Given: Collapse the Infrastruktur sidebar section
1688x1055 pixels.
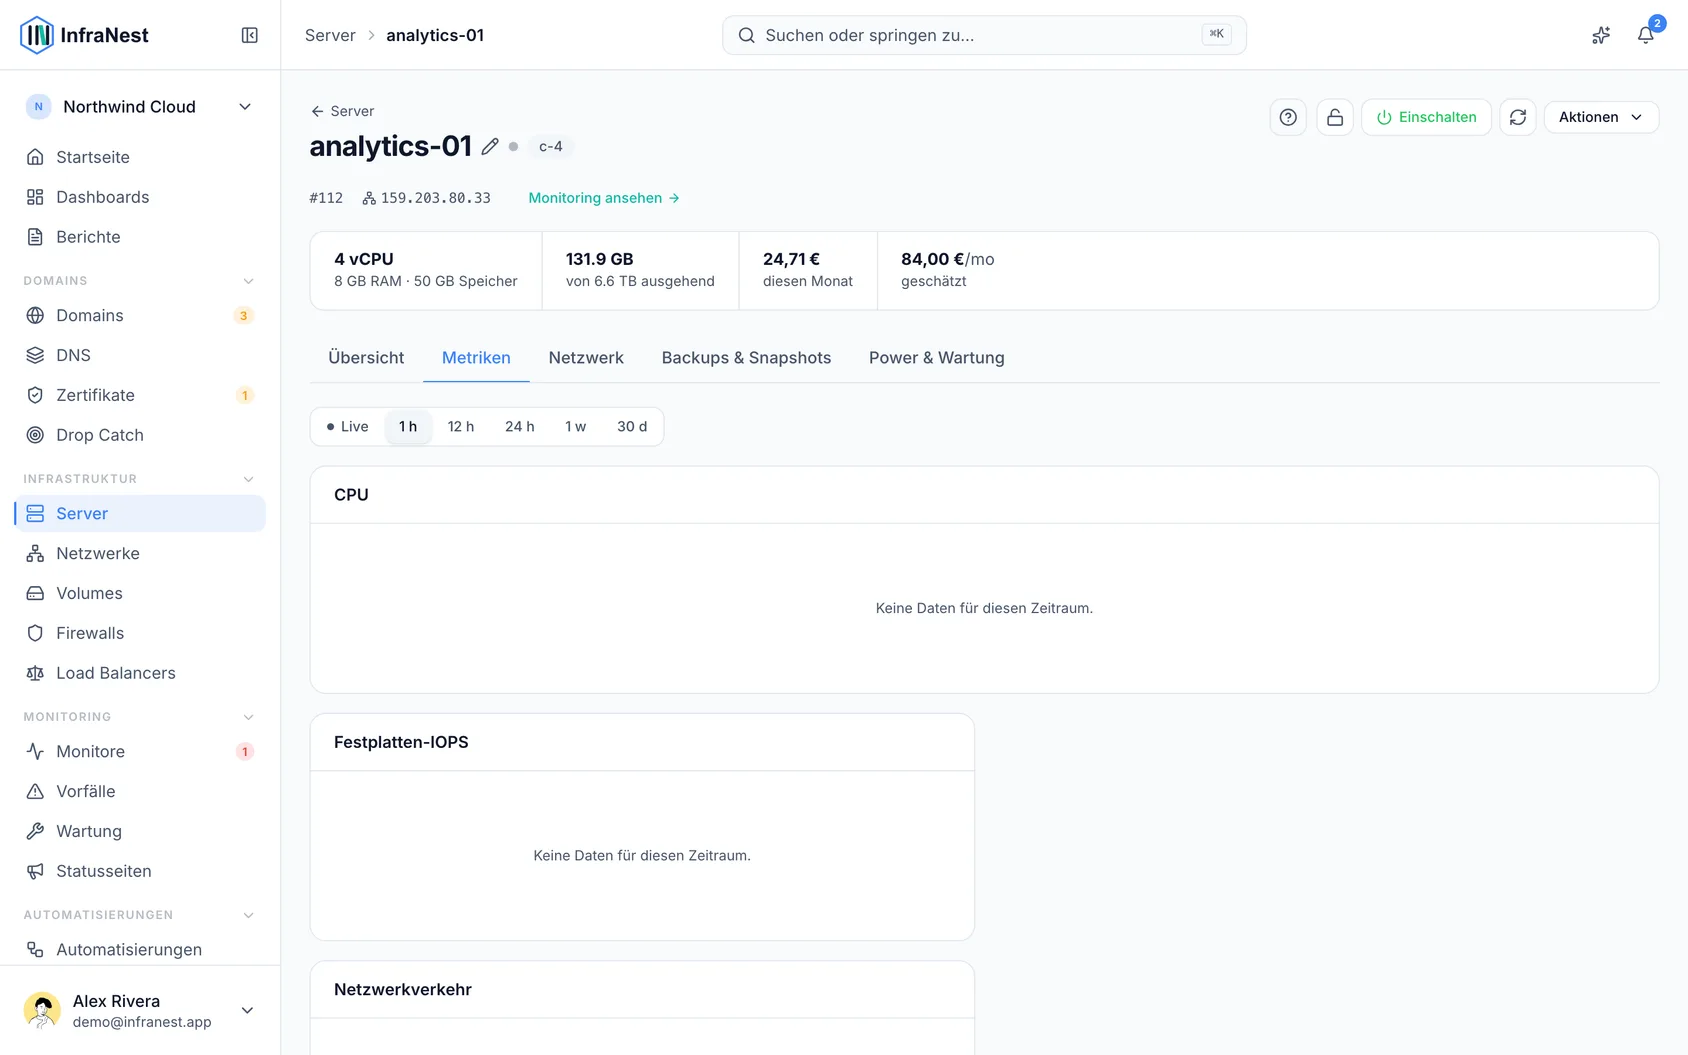Looking at the screenshot, I should 248,479.
